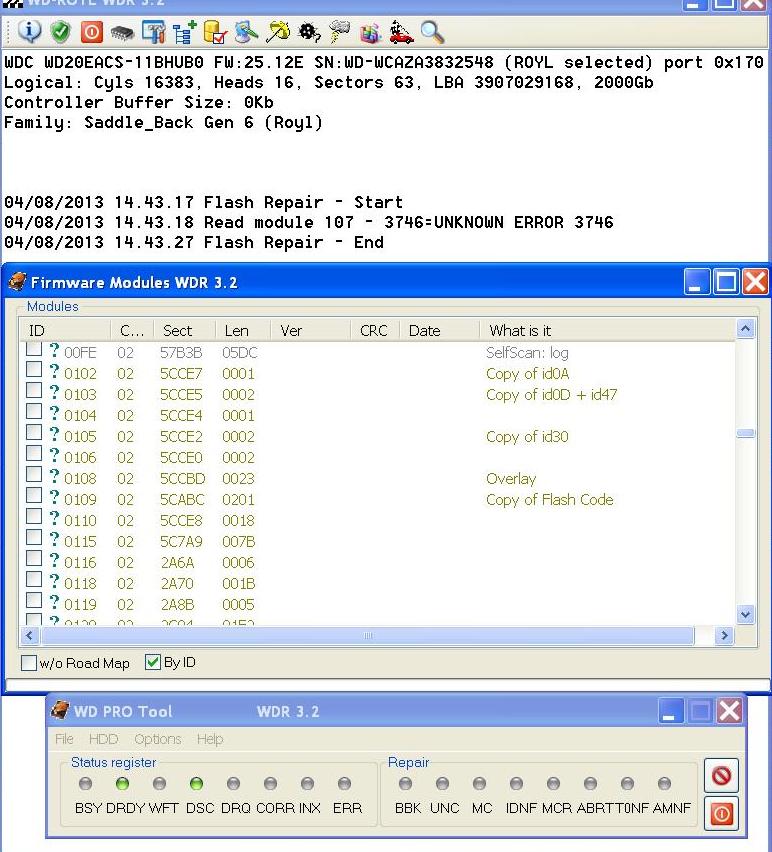
Task: Click the yellow umbrella toolbar icon
Action: click(x=278, y=32)
